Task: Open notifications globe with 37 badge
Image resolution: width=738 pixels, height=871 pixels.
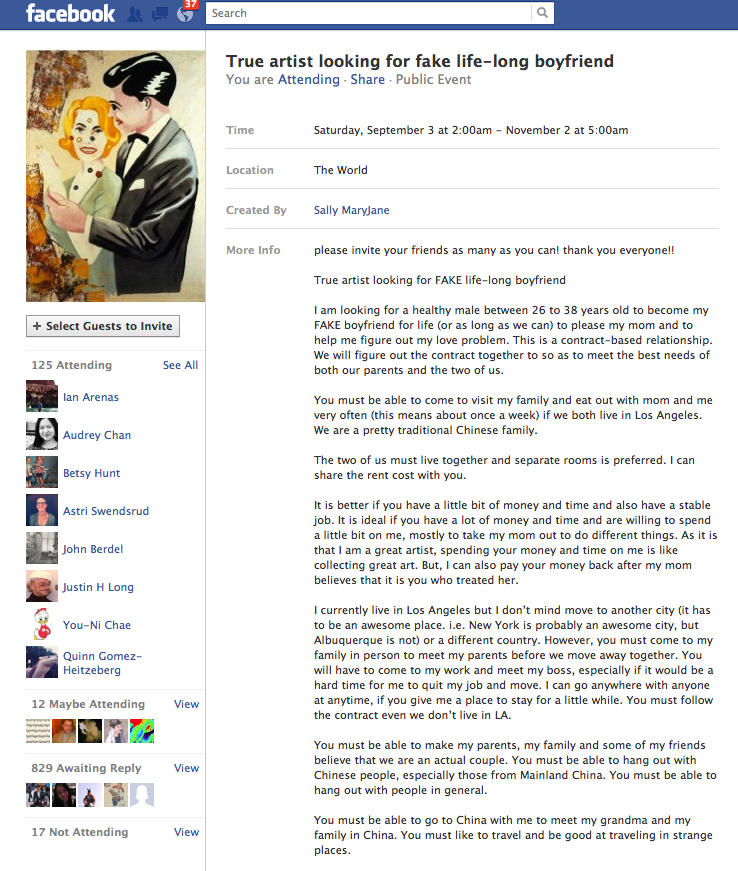Action: (x=185, y=14)
